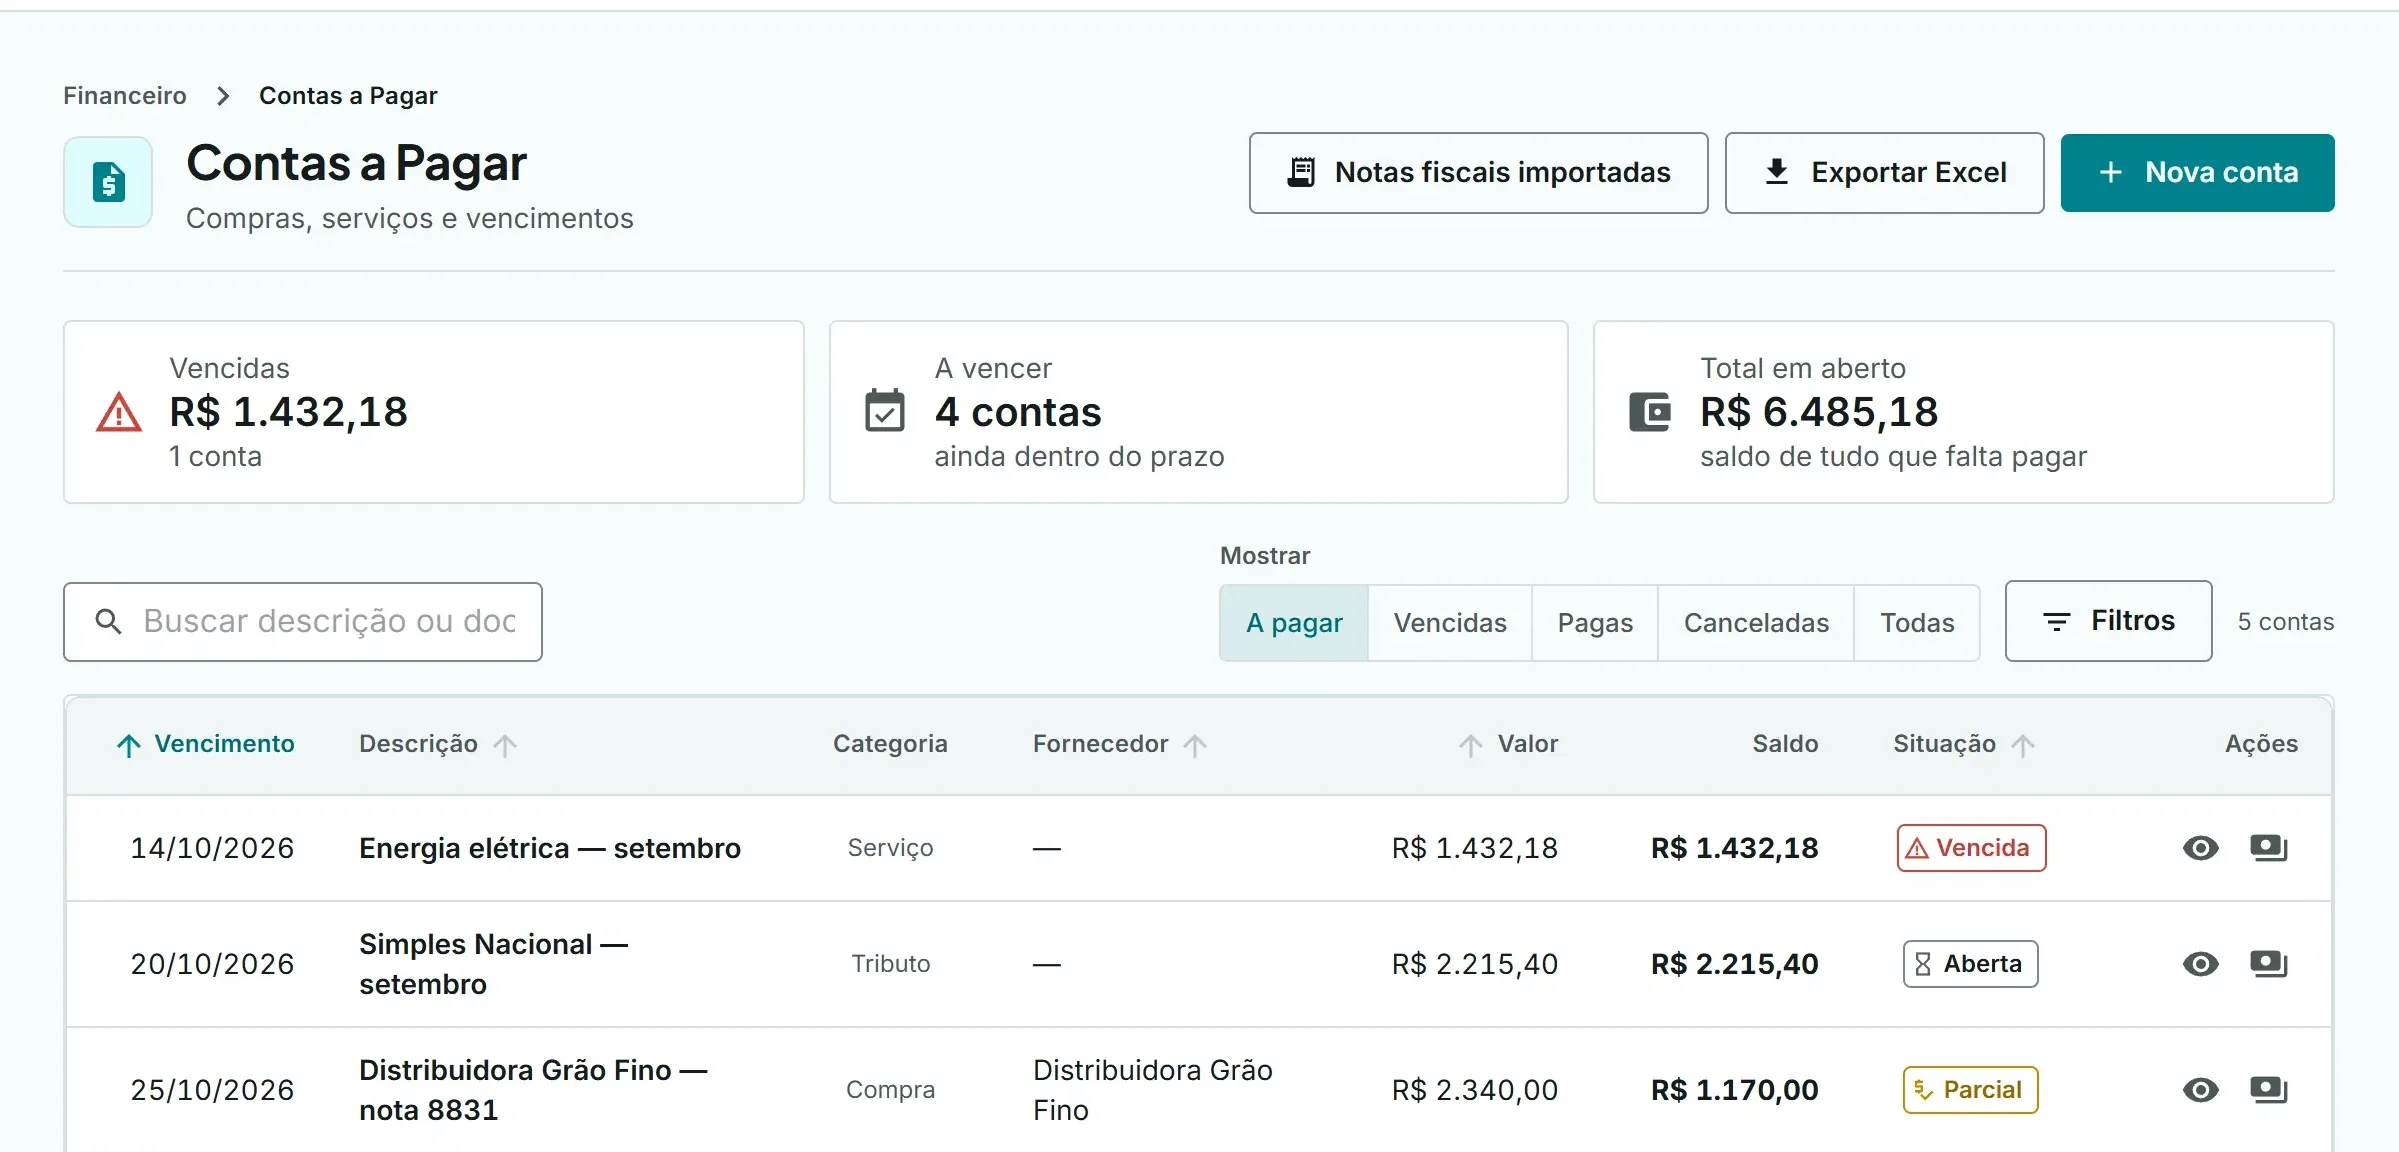This screenshot has height=1152, width=2399.
Task: View details of Simples Nacional — setembro
Action: click(x=2200, y=964)
